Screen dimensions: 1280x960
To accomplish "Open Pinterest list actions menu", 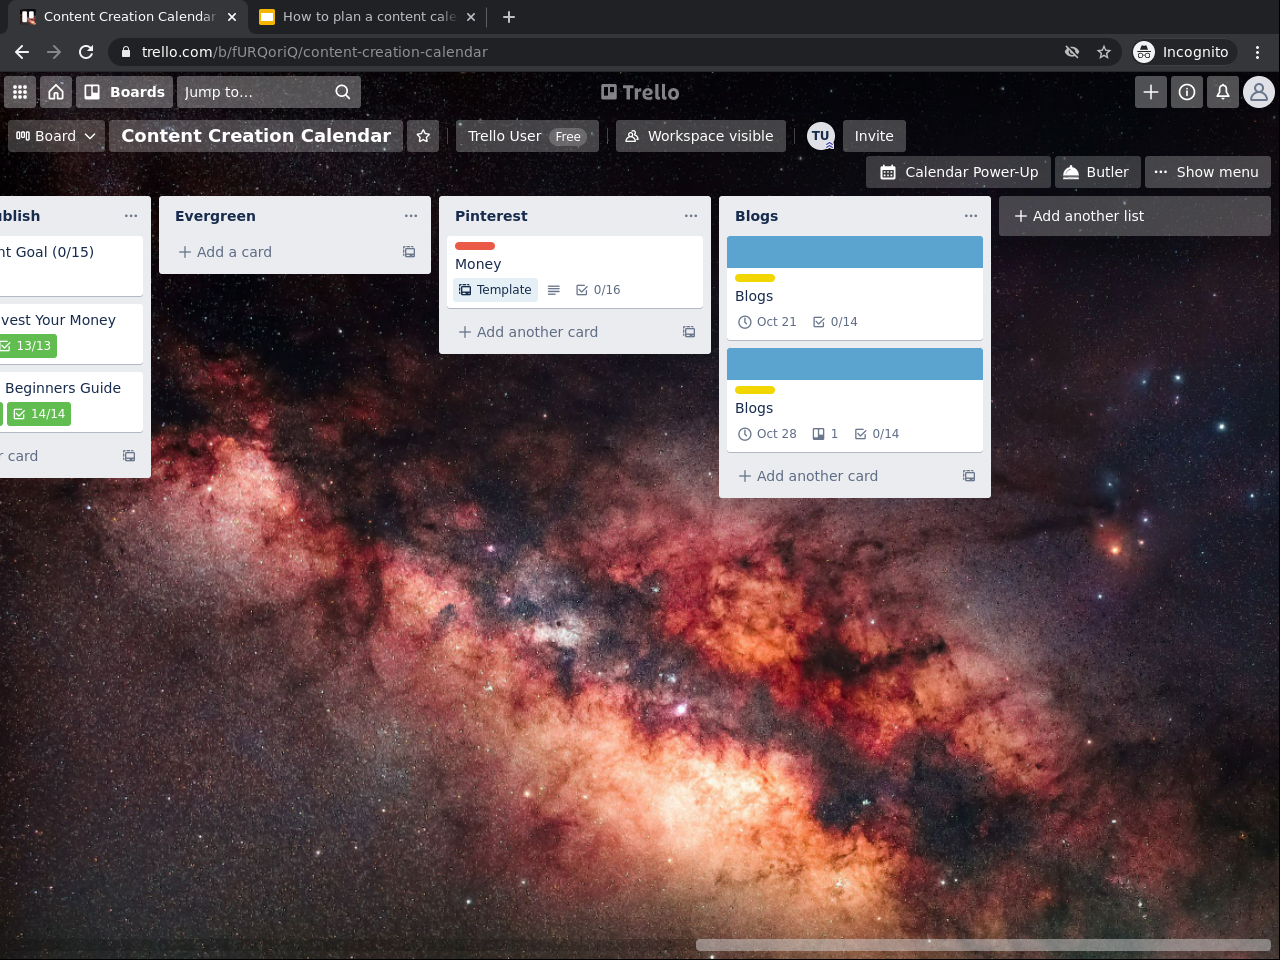I will pos(691,216).
